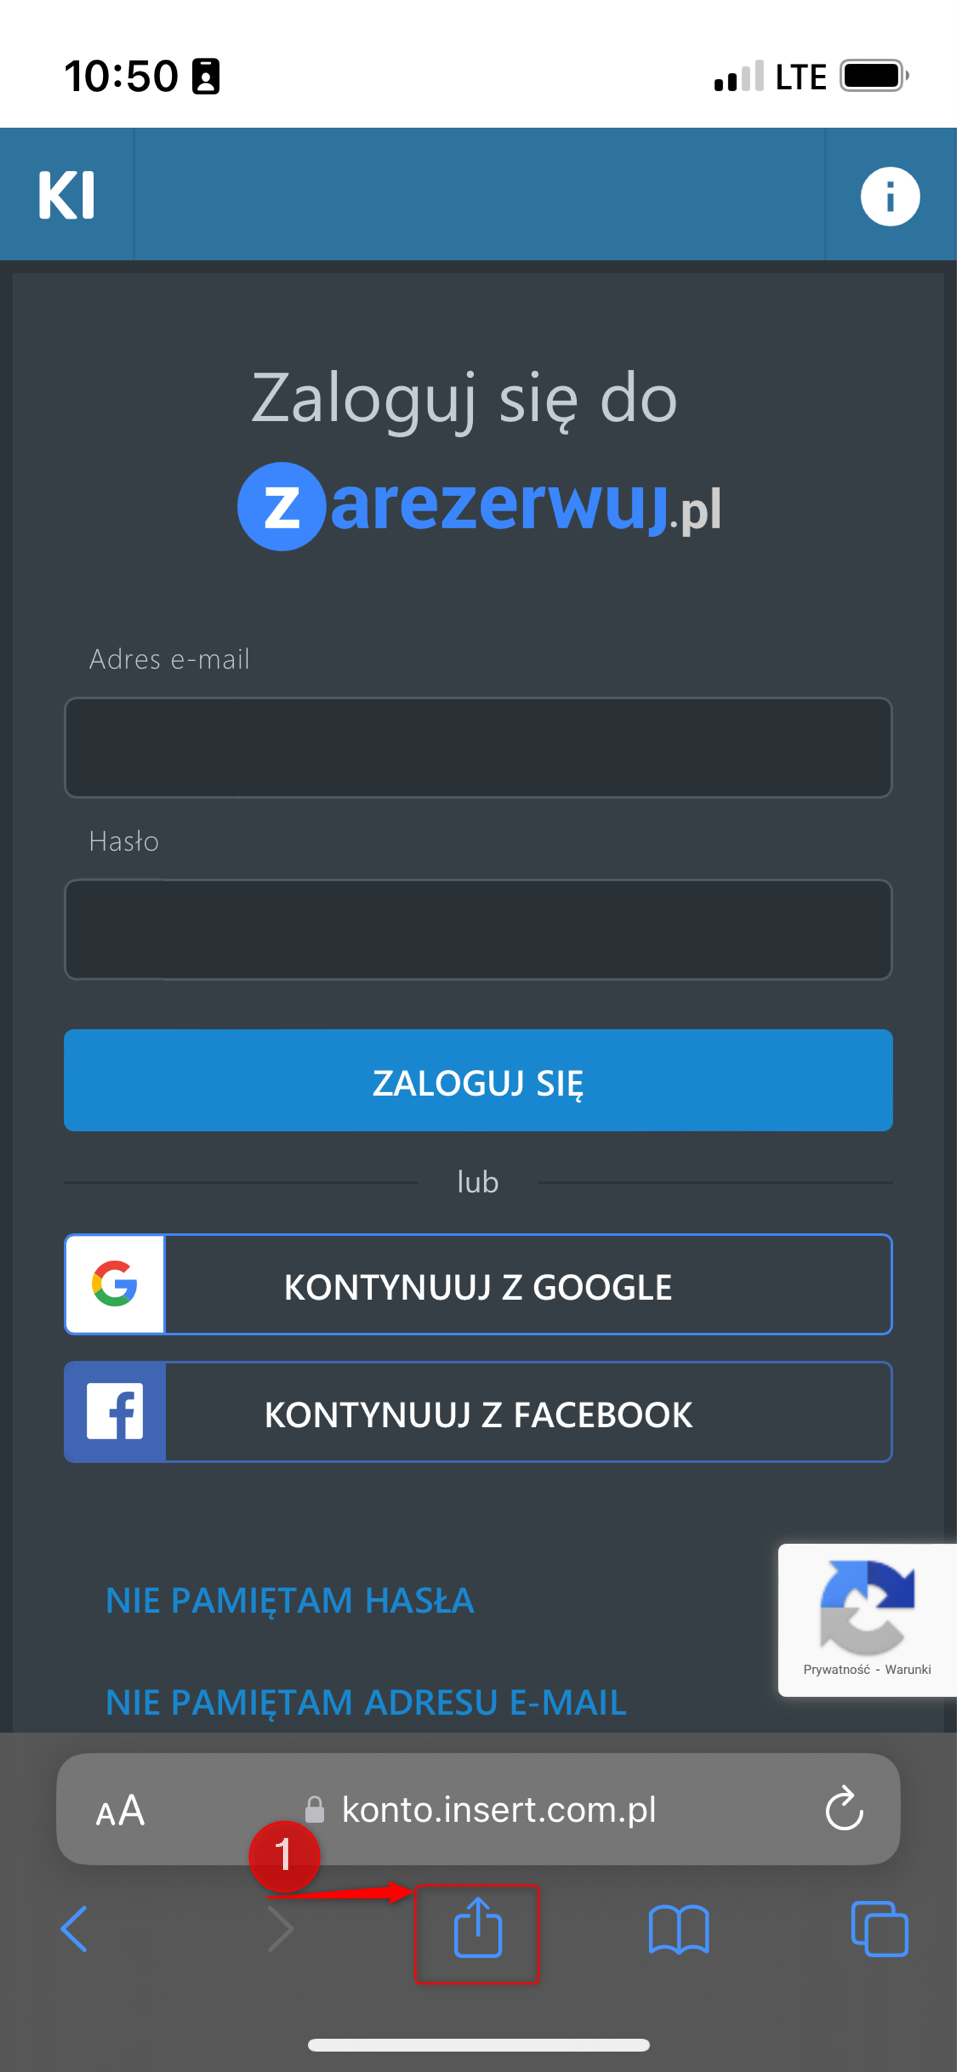Continue with Google sign-in button

(x=478, y=1285)
